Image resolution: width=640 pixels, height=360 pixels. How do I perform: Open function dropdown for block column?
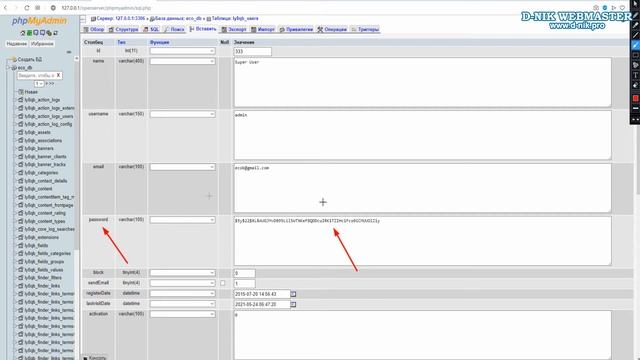182,273
